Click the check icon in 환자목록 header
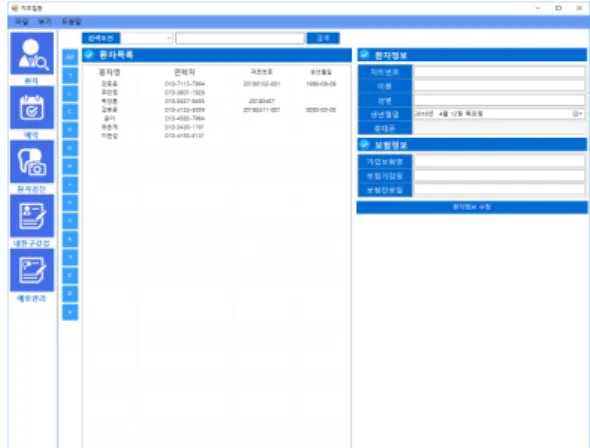590x448 pixels. 89,55
